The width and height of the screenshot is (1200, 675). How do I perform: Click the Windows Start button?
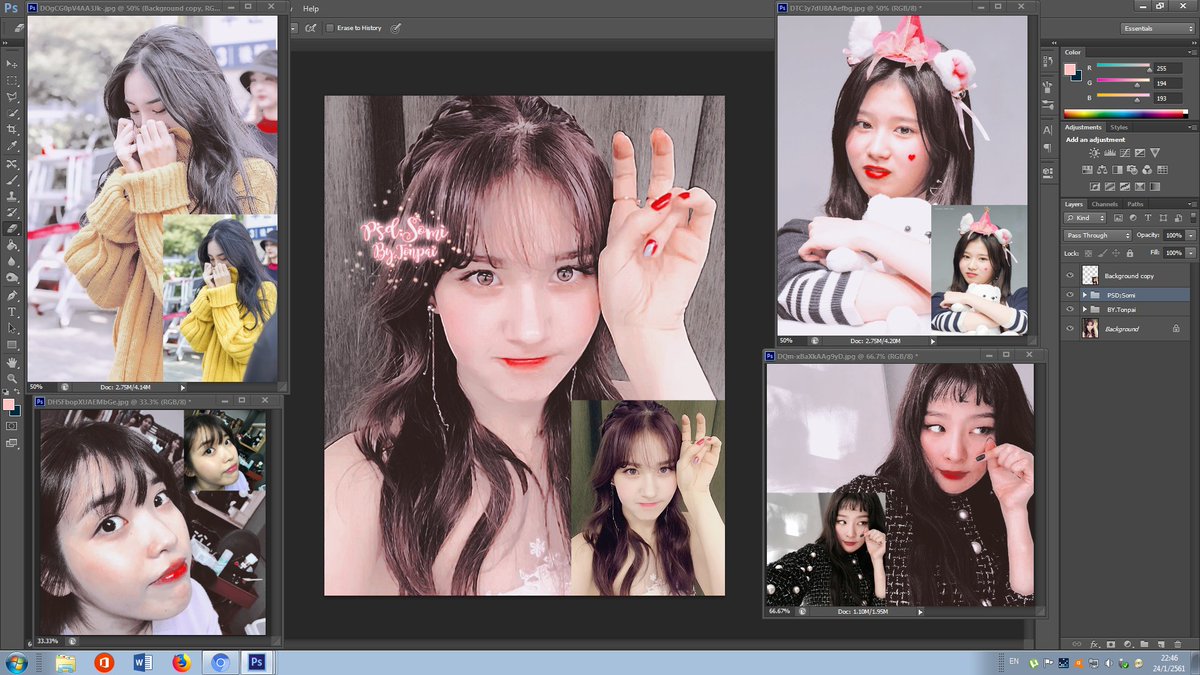point(17,662)
